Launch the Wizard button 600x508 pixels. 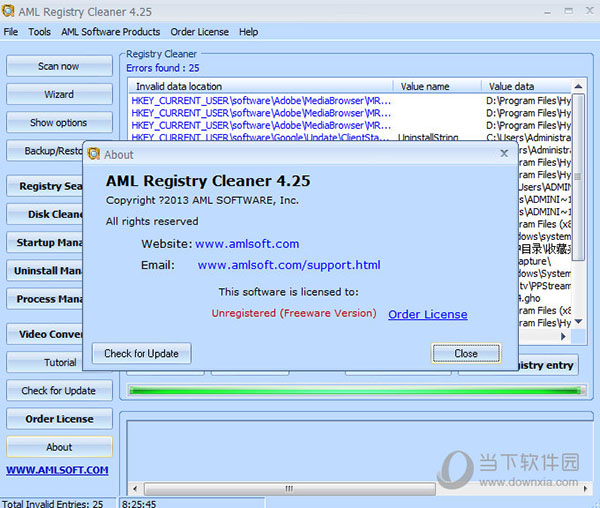click(59, 94)
